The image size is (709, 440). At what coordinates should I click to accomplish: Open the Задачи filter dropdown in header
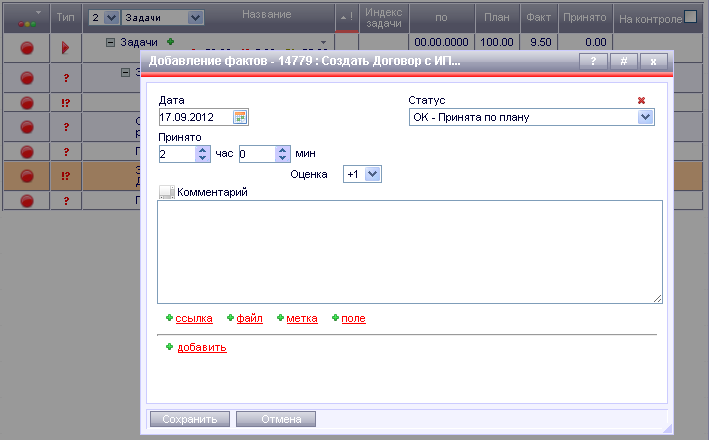(x=194, y=17)
